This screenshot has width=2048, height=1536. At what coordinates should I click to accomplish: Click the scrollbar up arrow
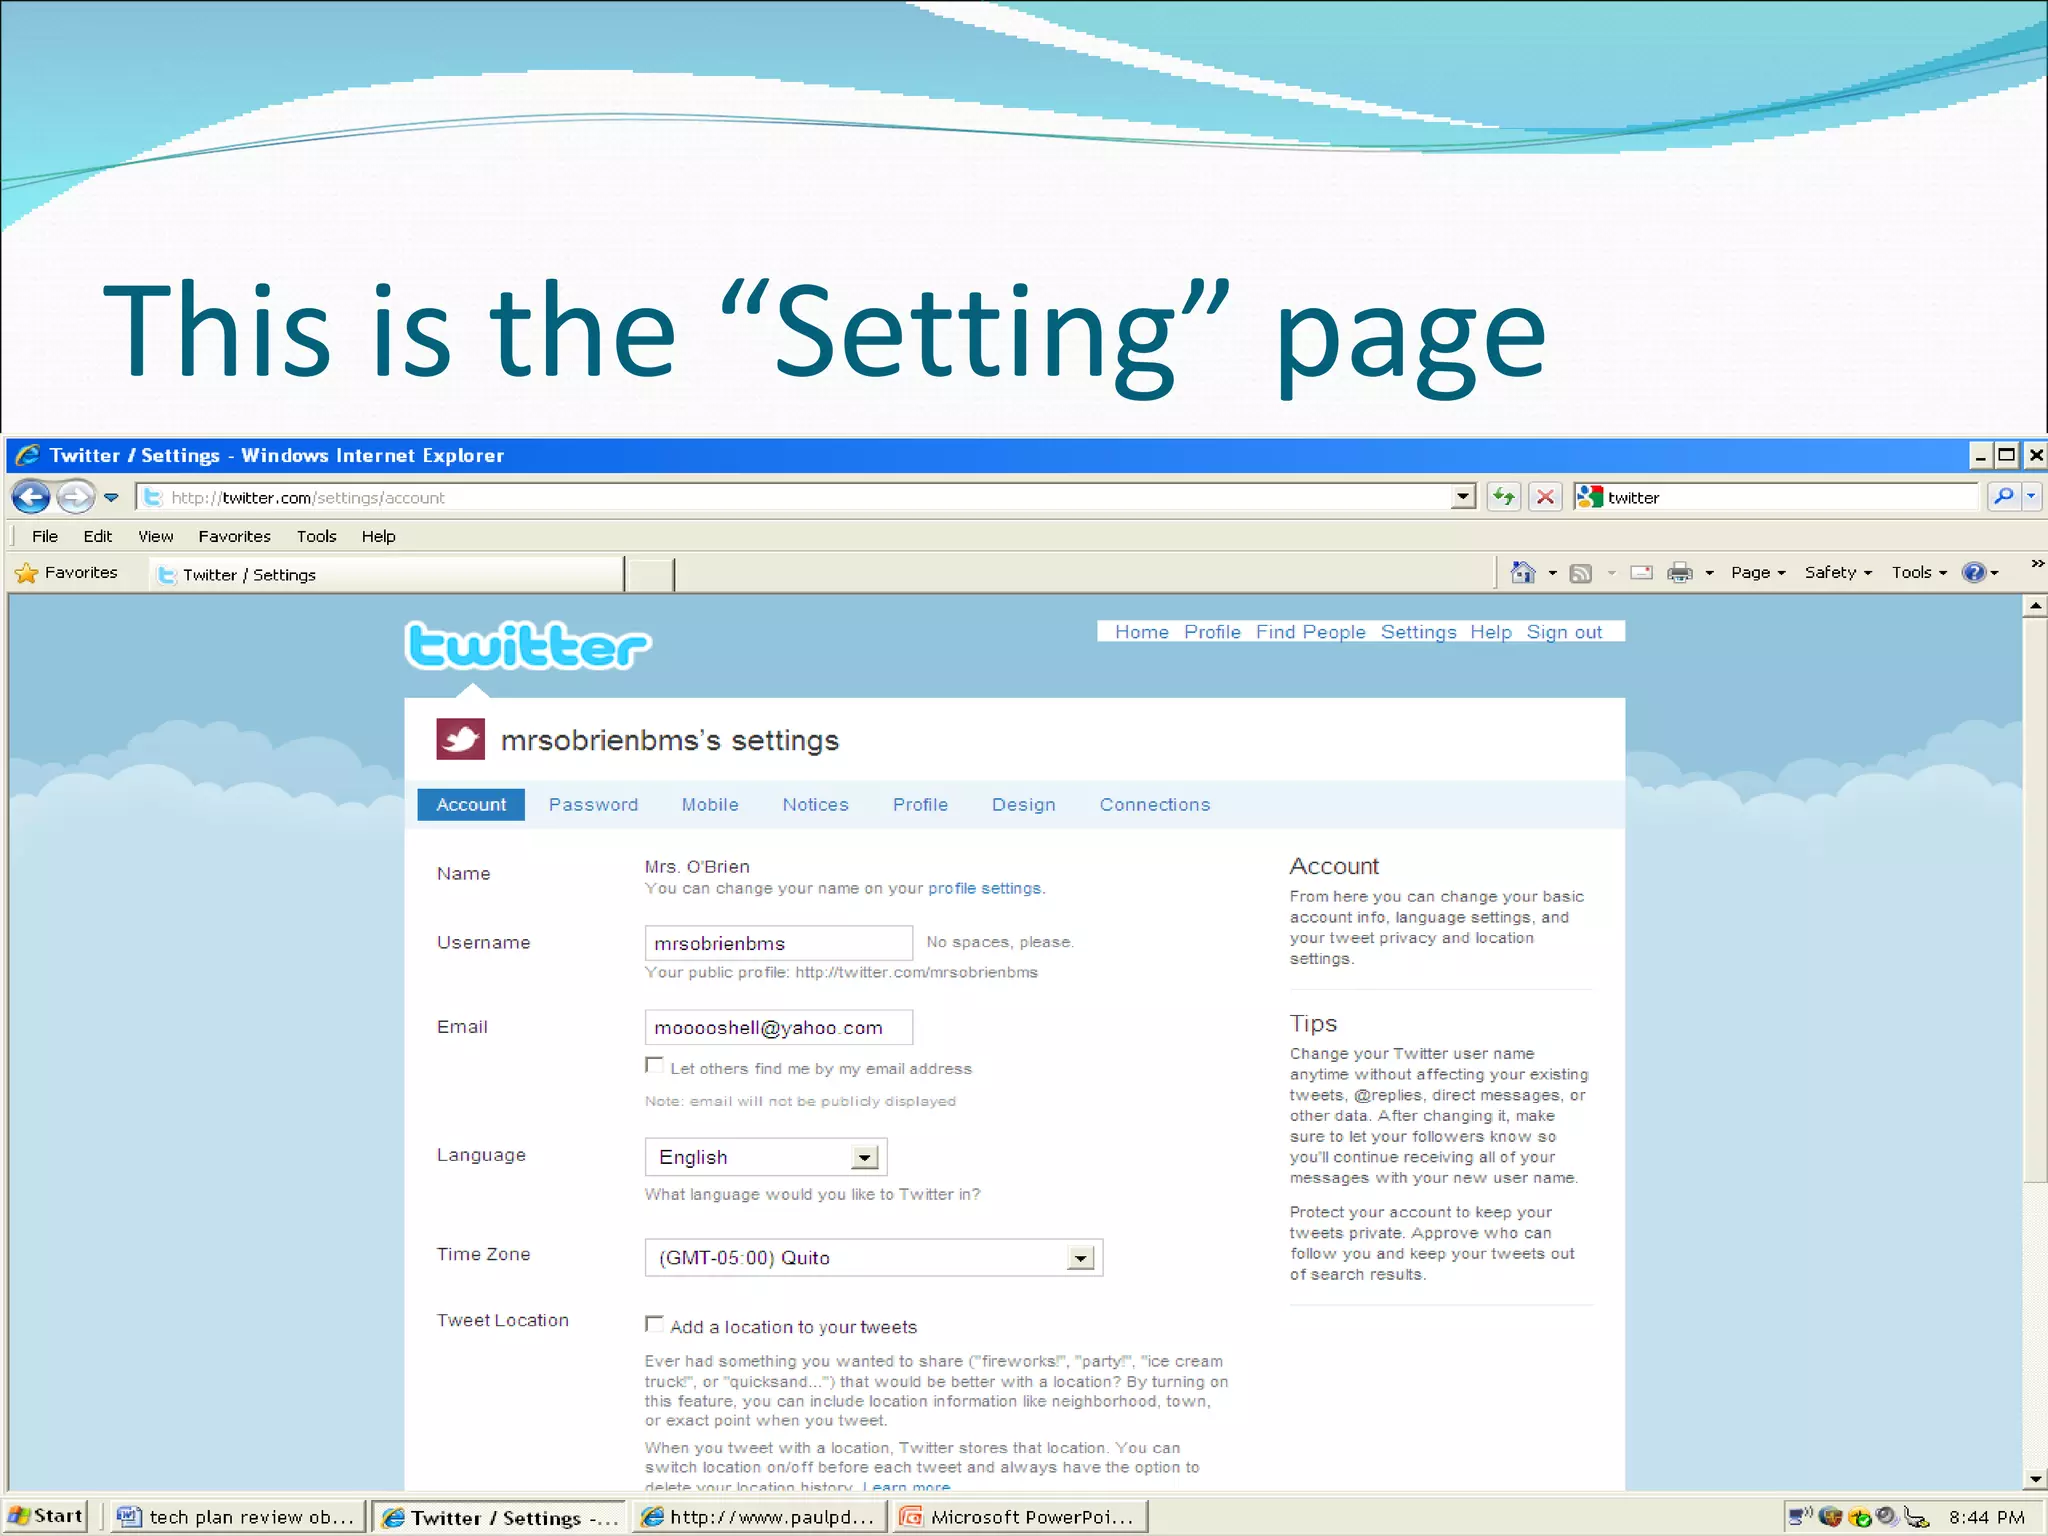pyautogui.click(x=2035, y=606)
